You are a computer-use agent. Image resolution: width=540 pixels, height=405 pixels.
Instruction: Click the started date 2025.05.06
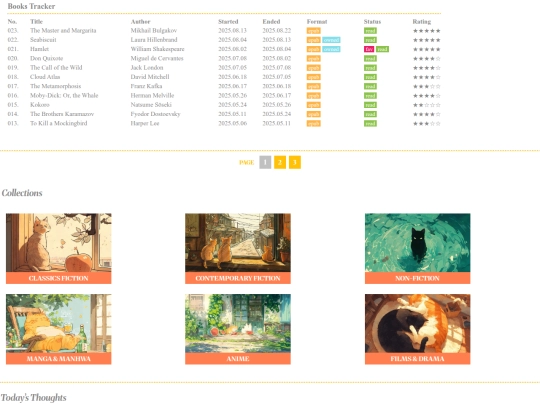point(232,124)
